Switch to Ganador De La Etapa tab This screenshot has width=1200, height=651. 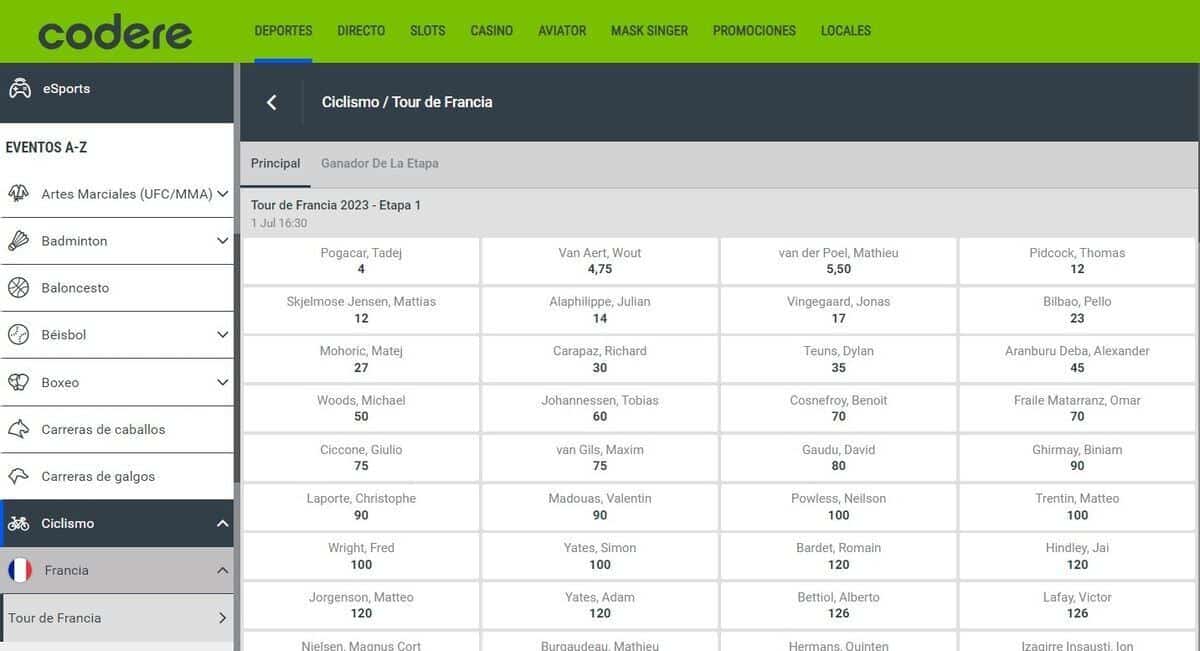379,163
